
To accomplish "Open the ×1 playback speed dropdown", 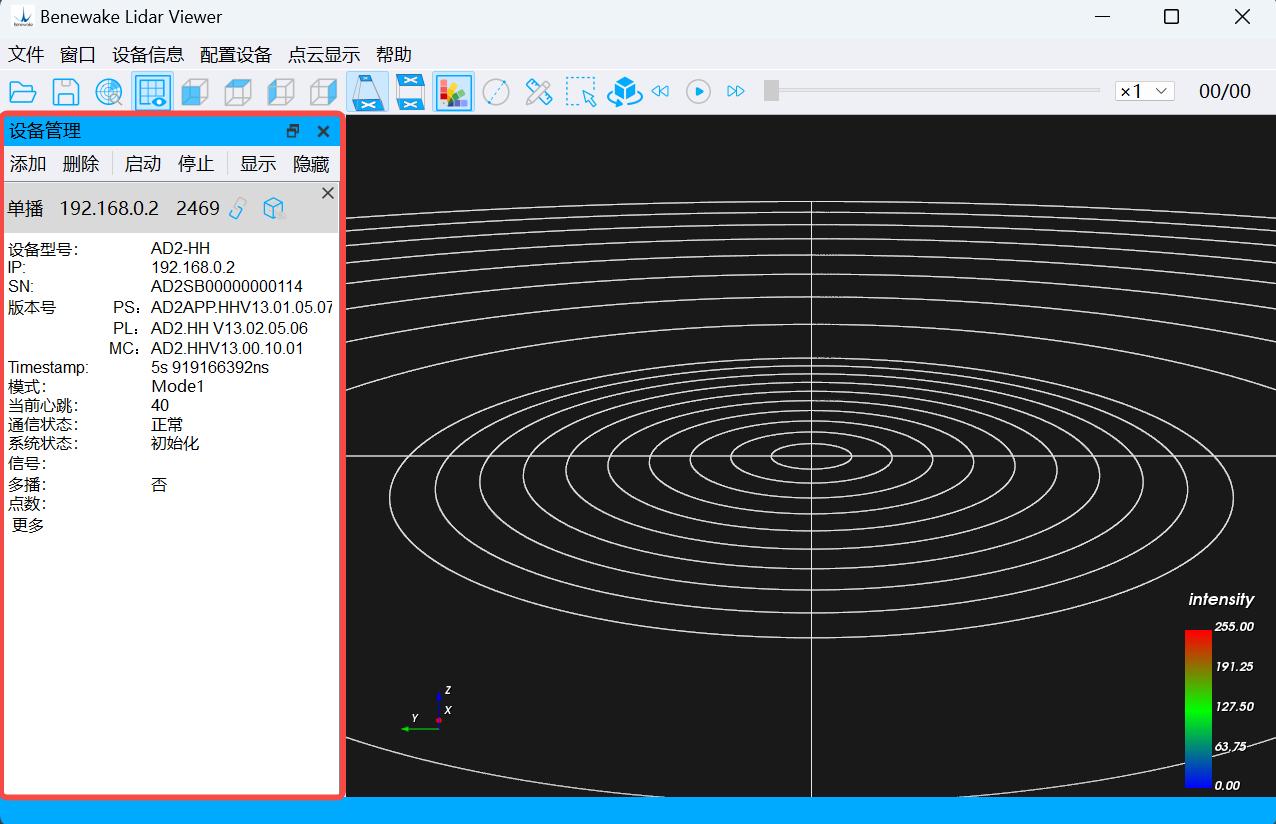I will click(1144, 91).
